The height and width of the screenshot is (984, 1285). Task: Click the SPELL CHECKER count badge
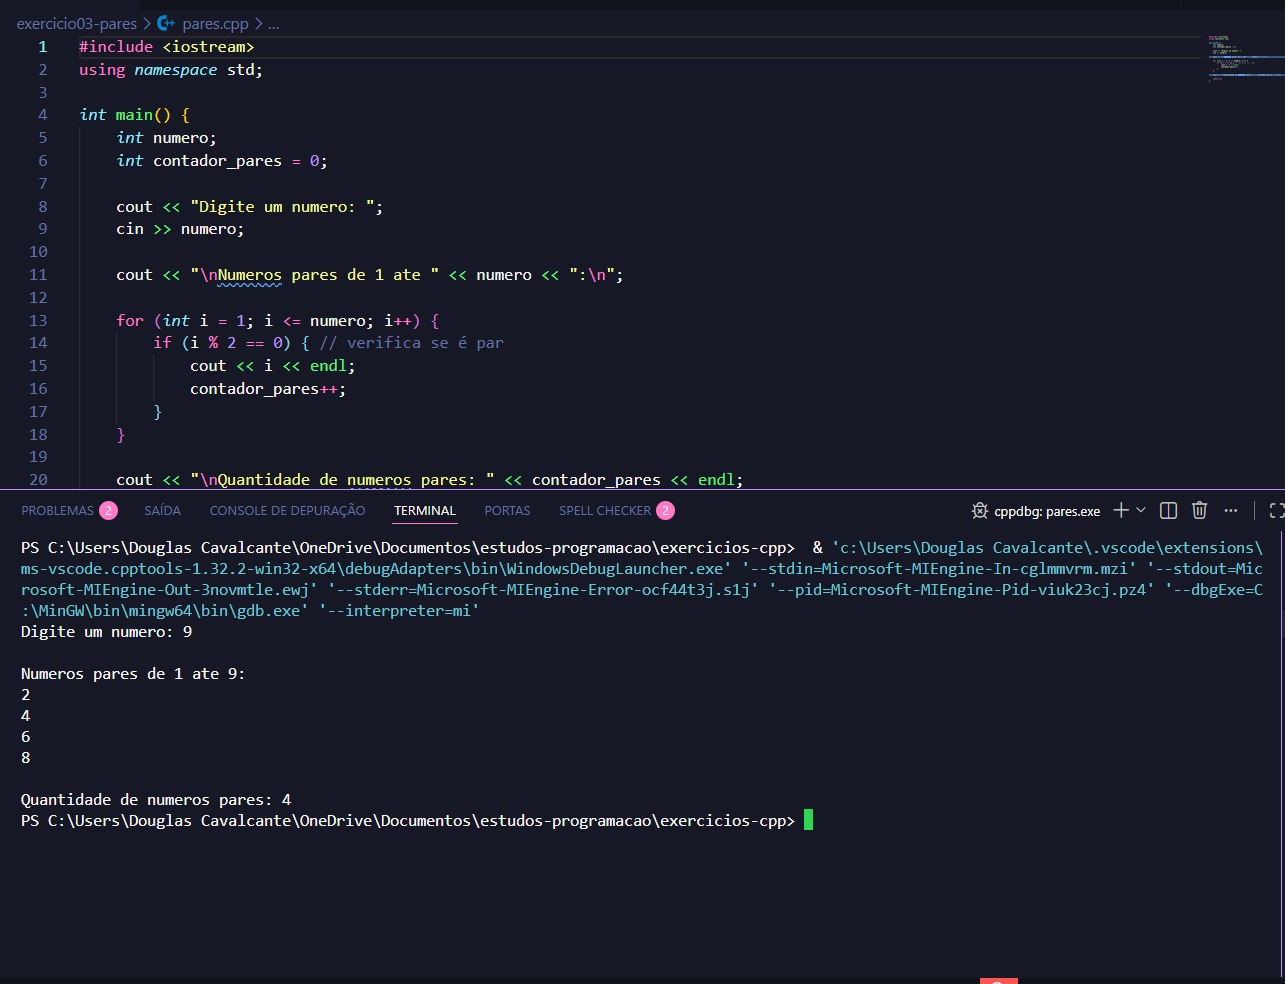[x=665, y=511]
